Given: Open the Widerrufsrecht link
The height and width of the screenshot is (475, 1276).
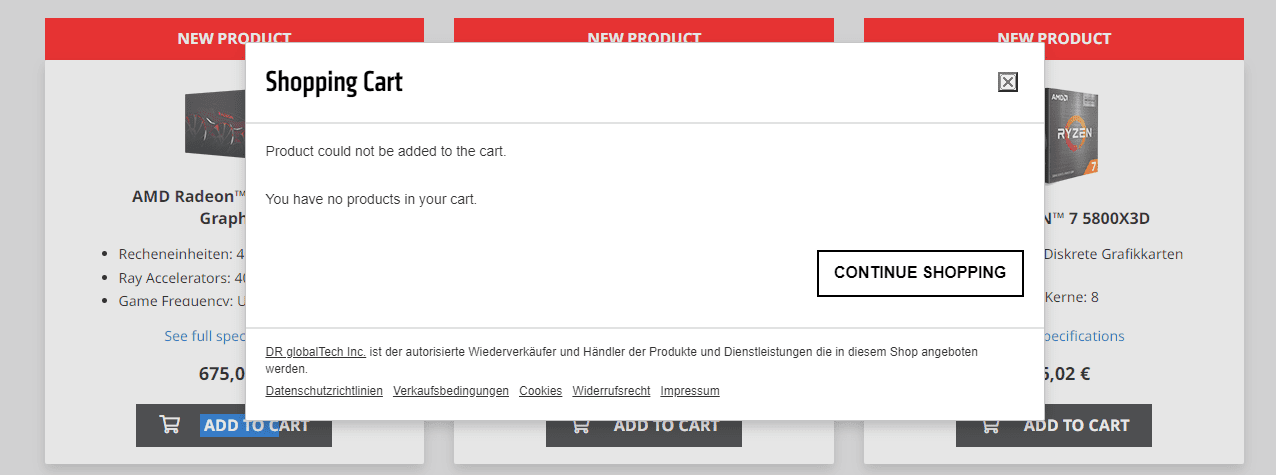Looking at the screenshot, I should click(x=611, y=391).
